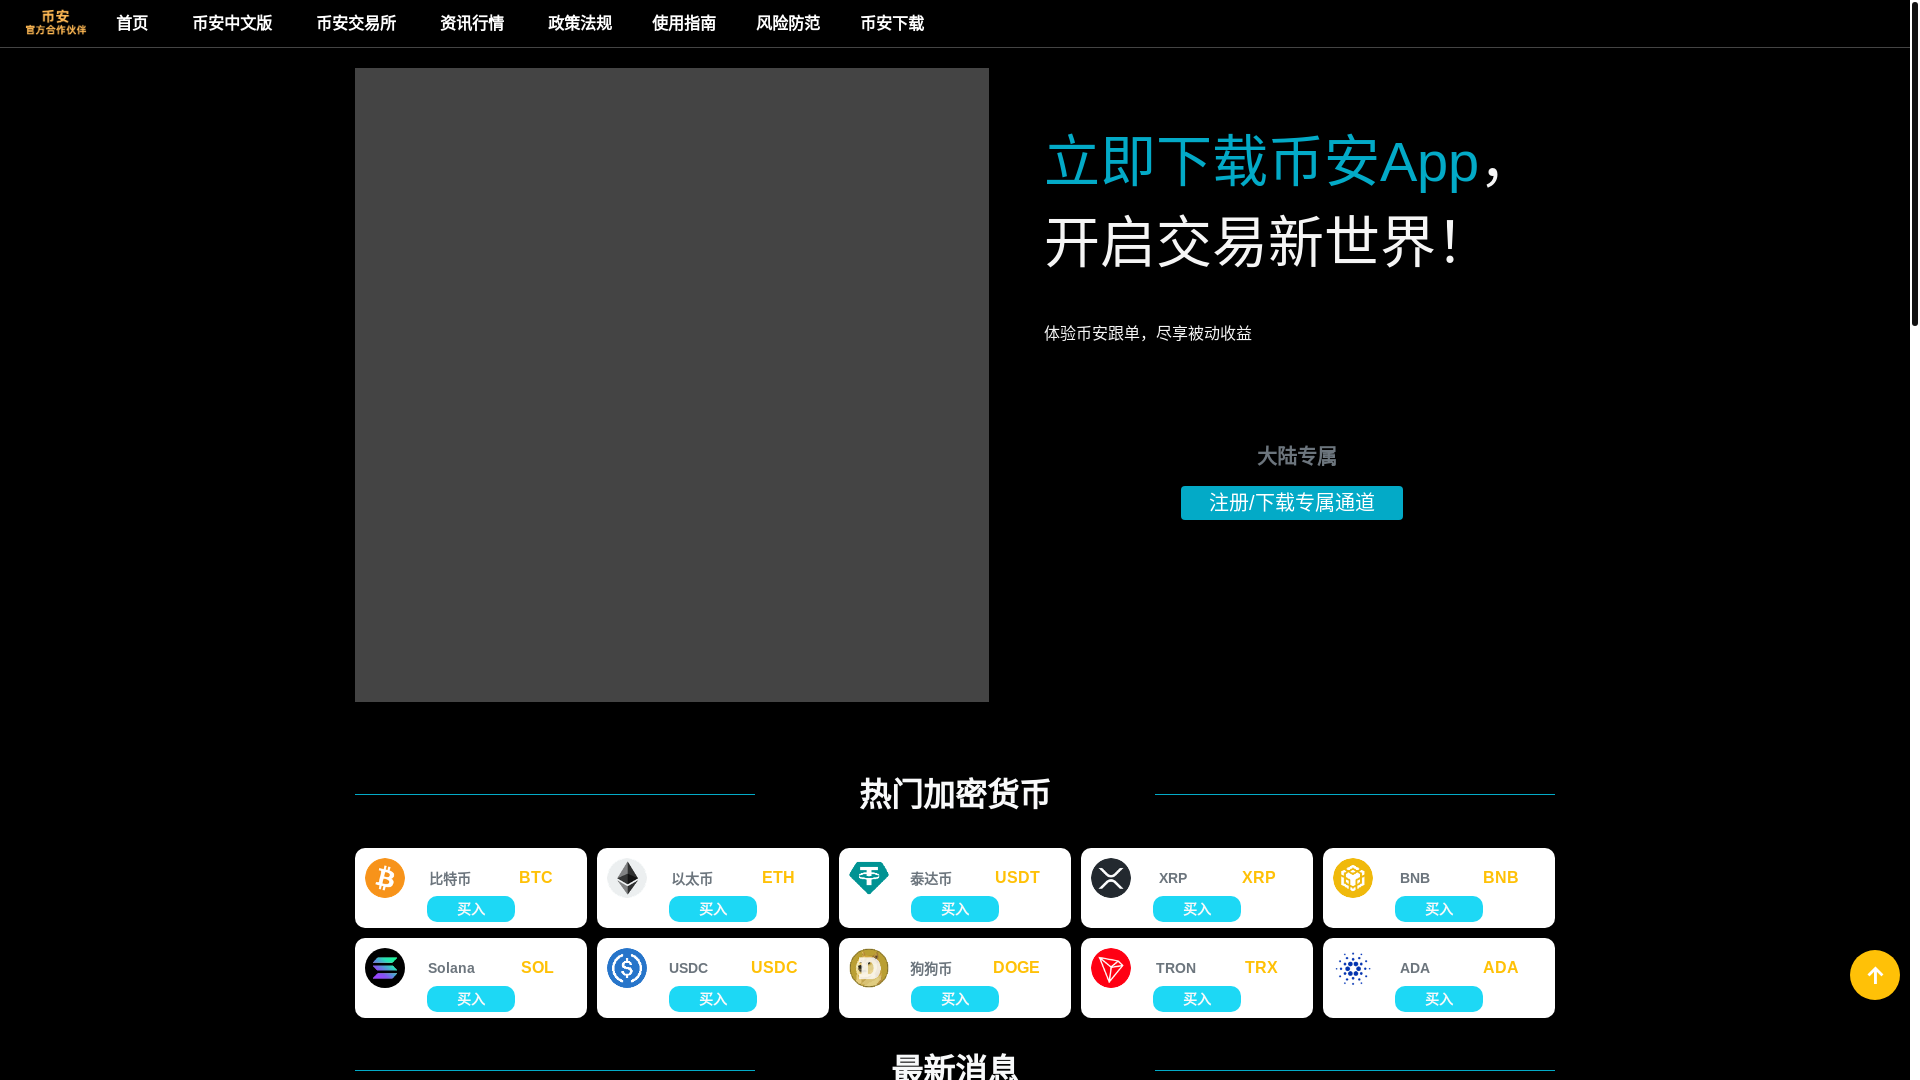Image resolution: width=1920 pixels, height=1080 pixels.
Task: Open the 风险防范 menu item
Action: [788, 23]
